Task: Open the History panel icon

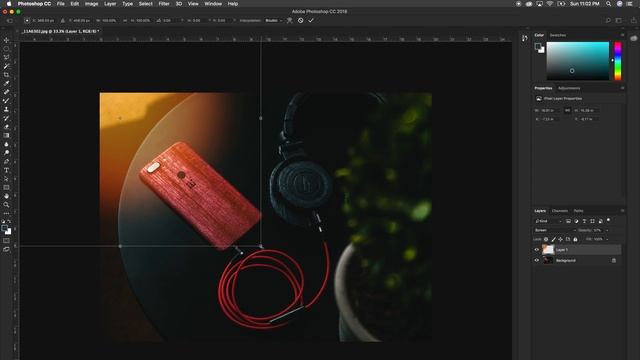Action: point(525,38)
